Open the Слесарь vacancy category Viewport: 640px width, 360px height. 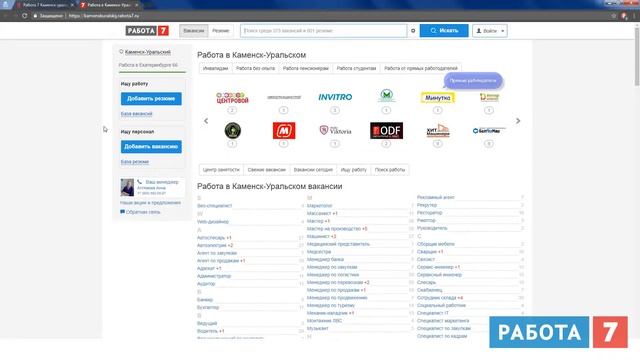click(426, 282)
